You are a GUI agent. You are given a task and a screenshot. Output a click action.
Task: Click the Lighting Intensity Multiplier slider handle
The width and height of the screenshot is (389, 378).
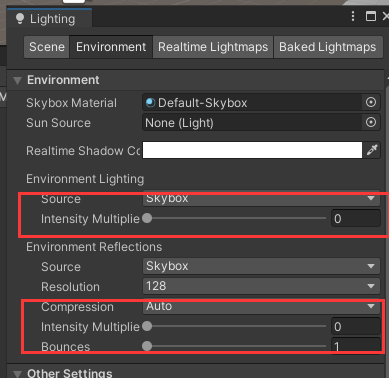147,218
